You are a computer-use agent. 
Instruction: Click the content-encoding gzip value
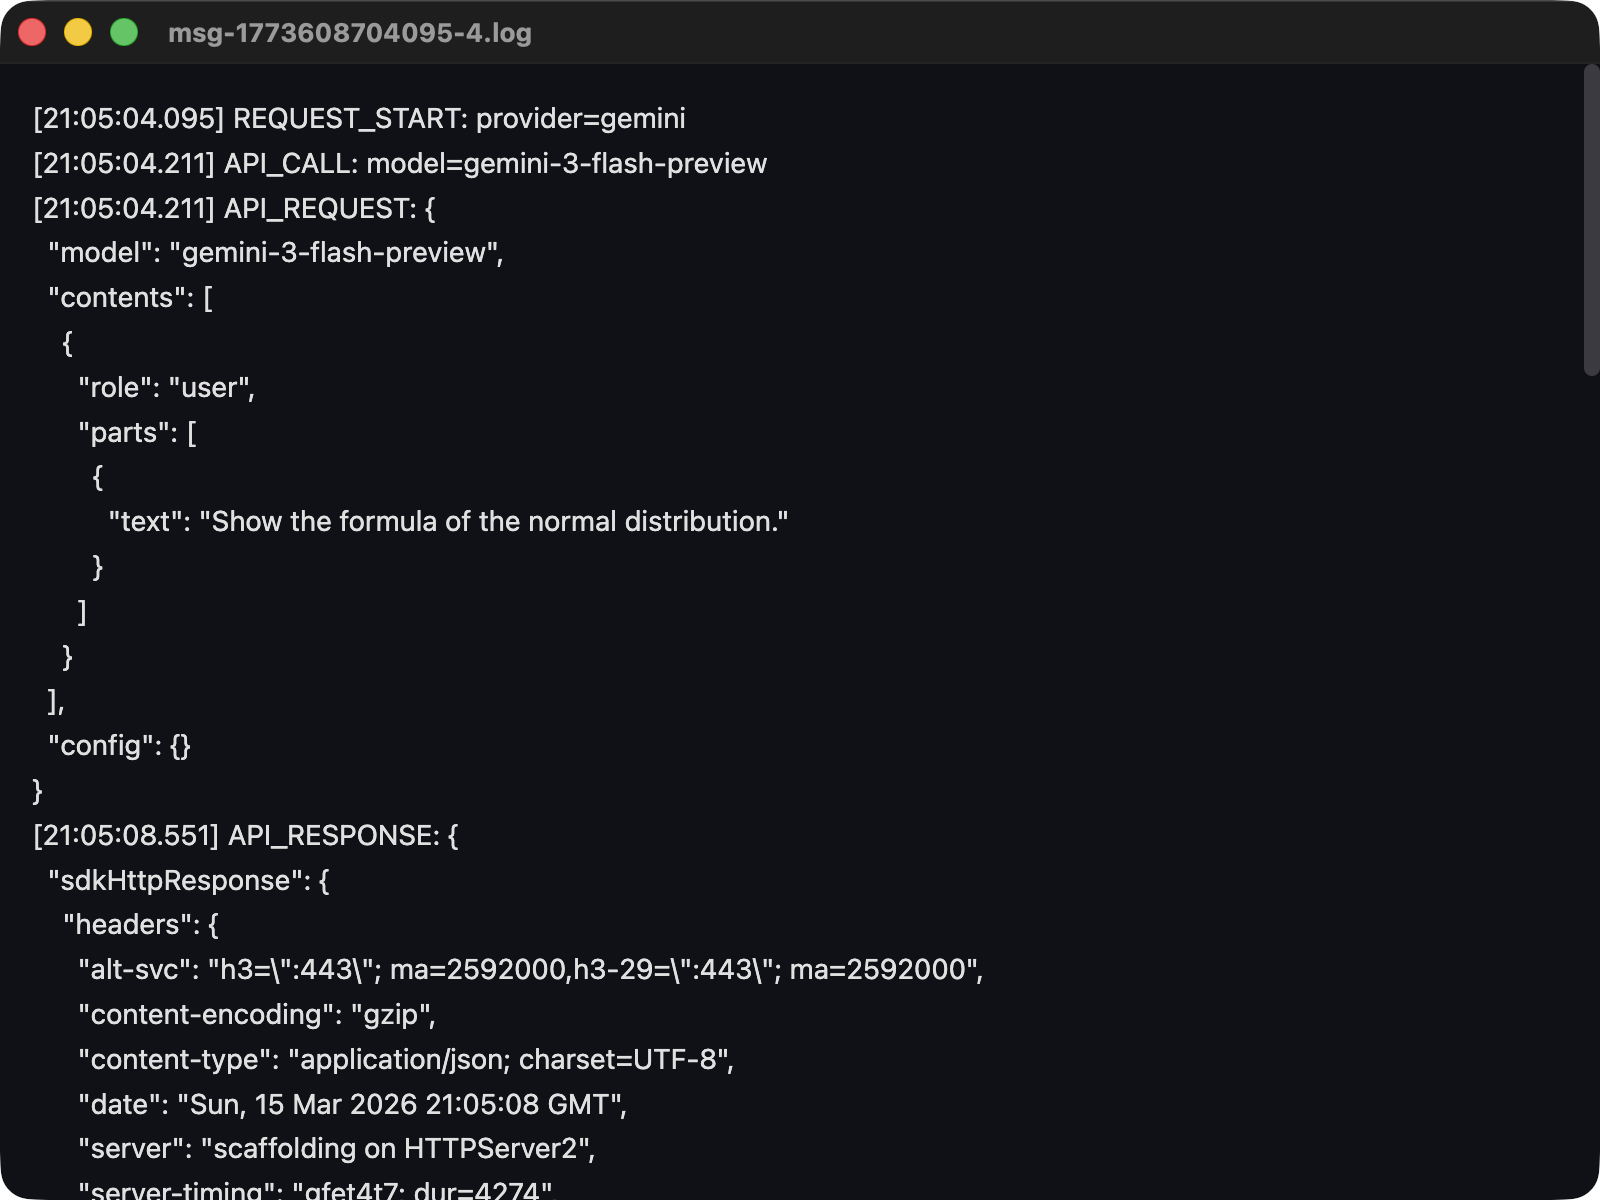[390, 1014]
